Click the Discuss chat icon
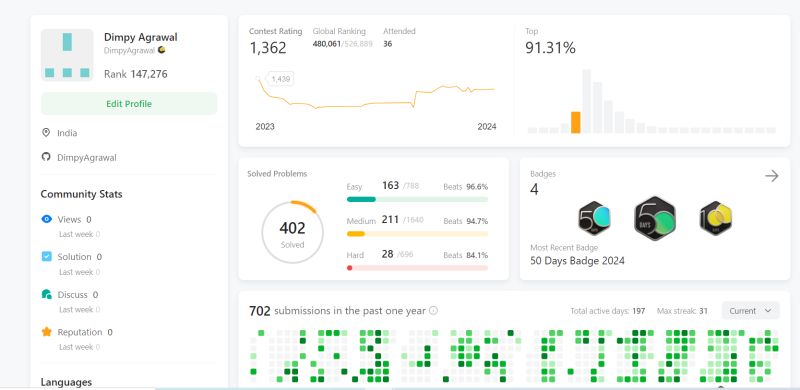 (x=46, y=294)
